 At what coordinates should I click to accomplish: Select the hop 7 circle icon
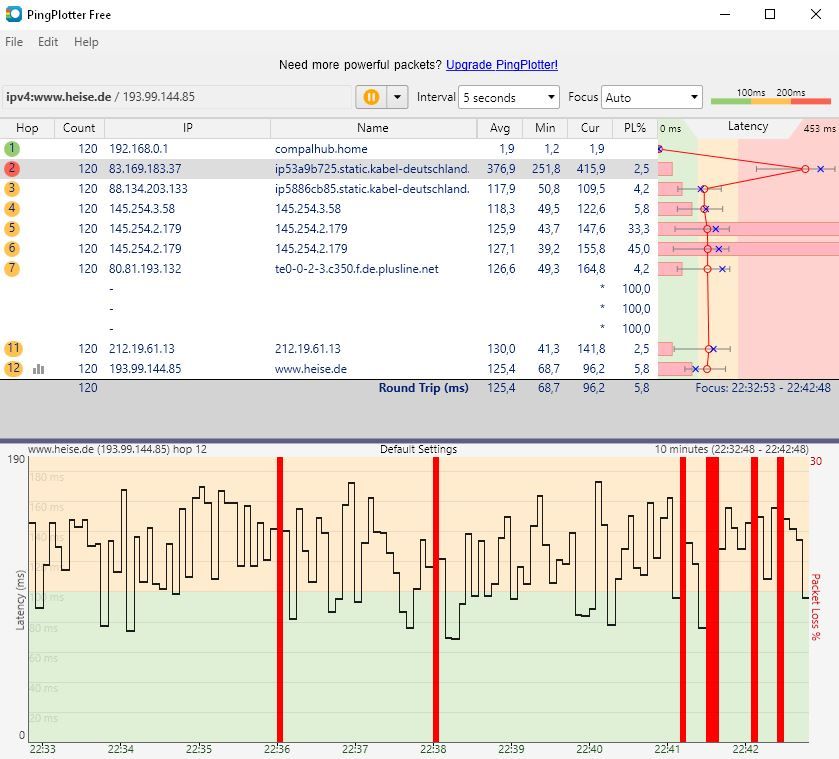click(12, 269)
